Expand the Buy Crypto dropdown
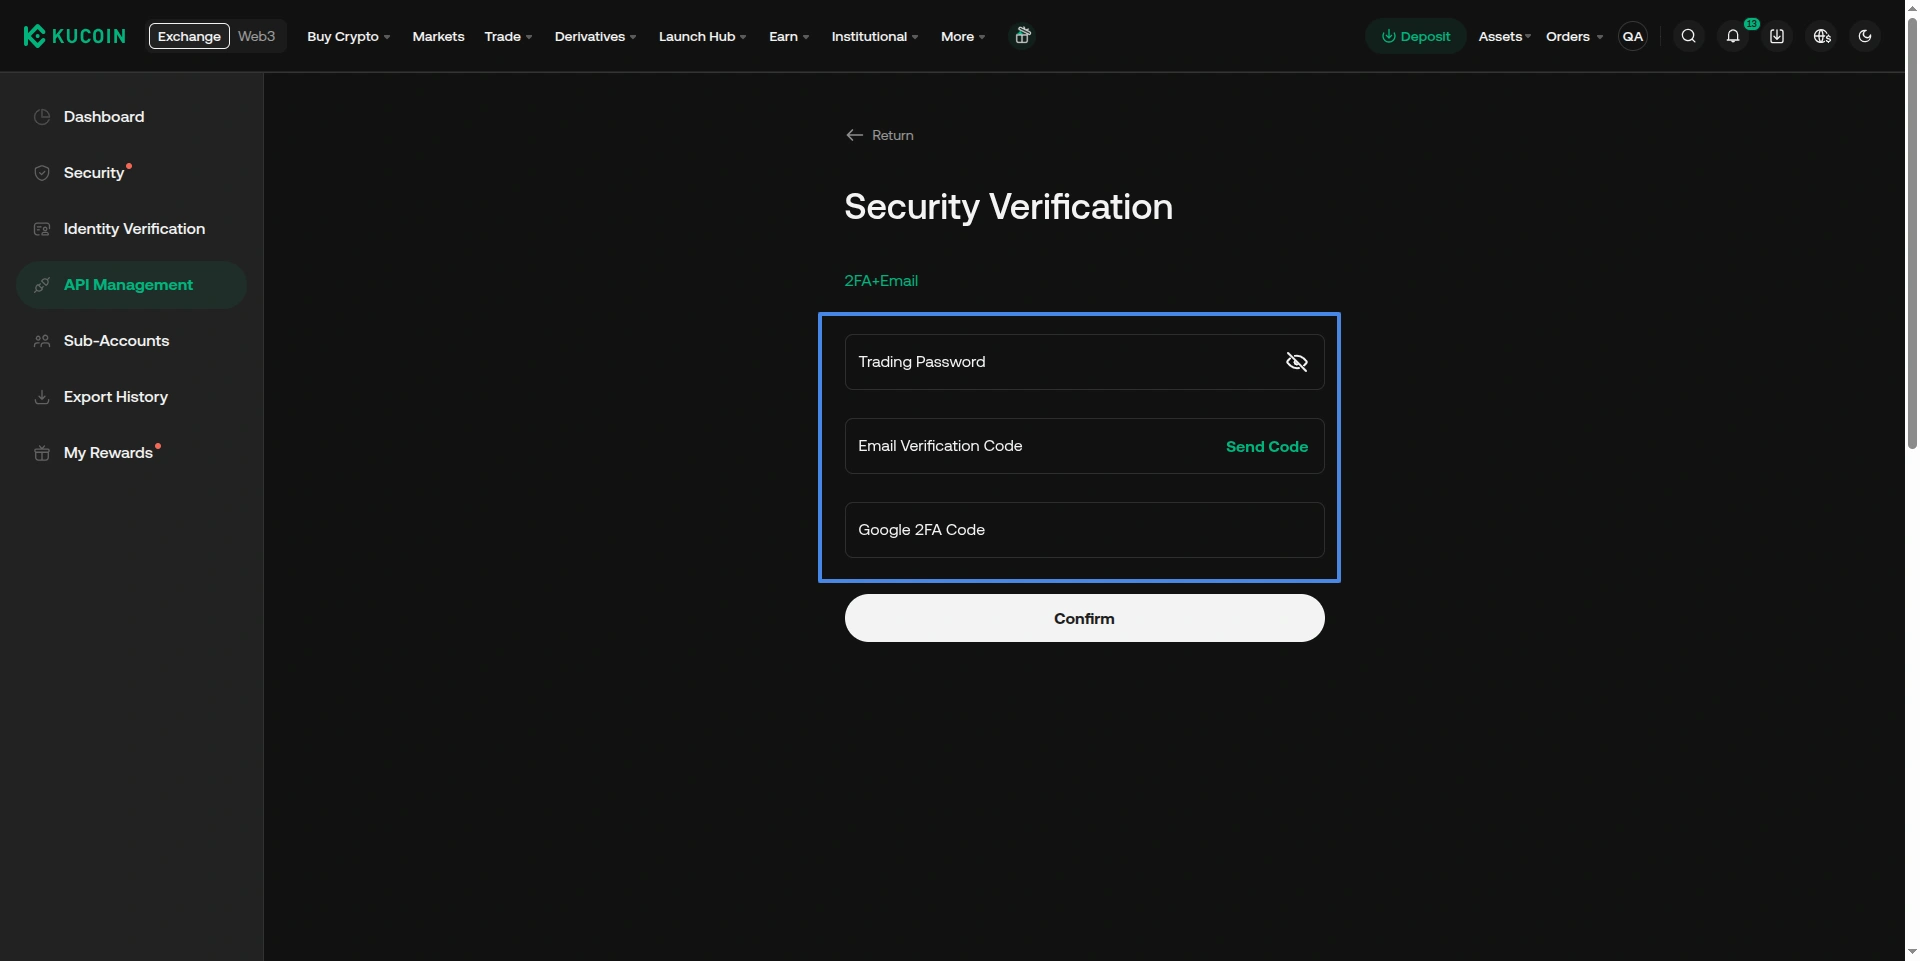The height and width of the screenshot is (961, 1920). (348, 36)
